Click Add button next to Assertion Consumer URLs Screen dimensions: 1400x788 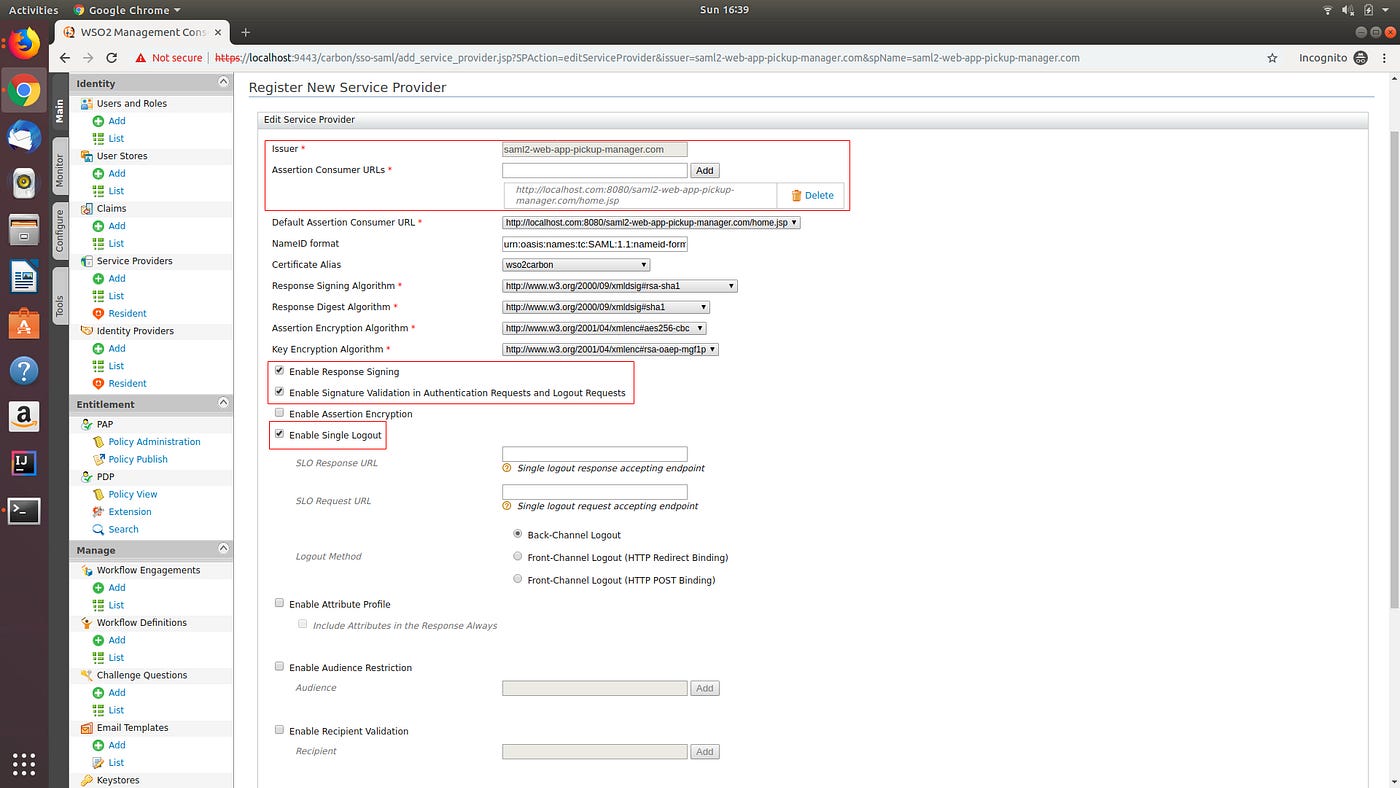click(705, 171)
